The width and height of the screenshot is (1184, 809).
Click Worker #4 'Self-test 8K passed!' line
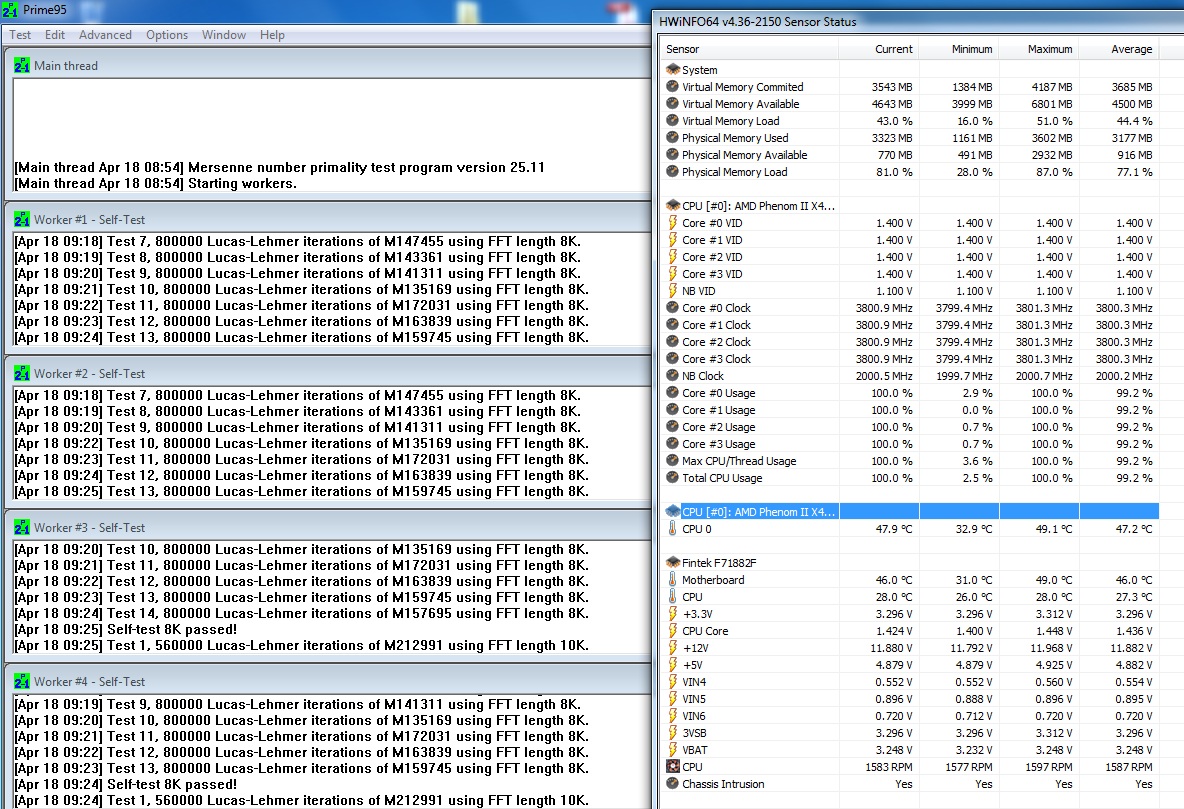coord(126,784)
